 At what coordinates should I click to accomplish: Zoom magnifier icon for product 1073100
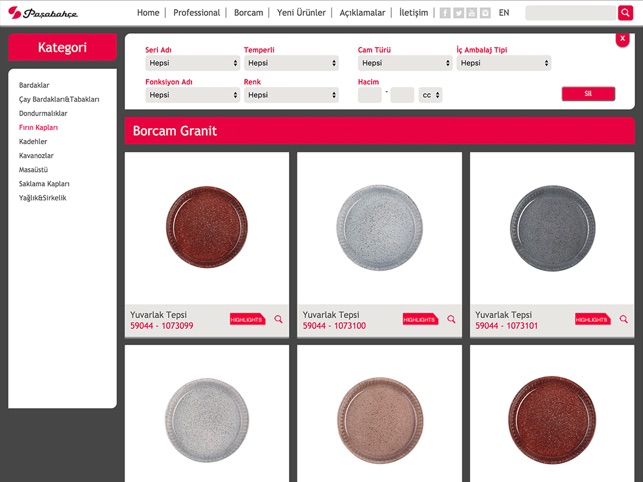click(451, 319)
